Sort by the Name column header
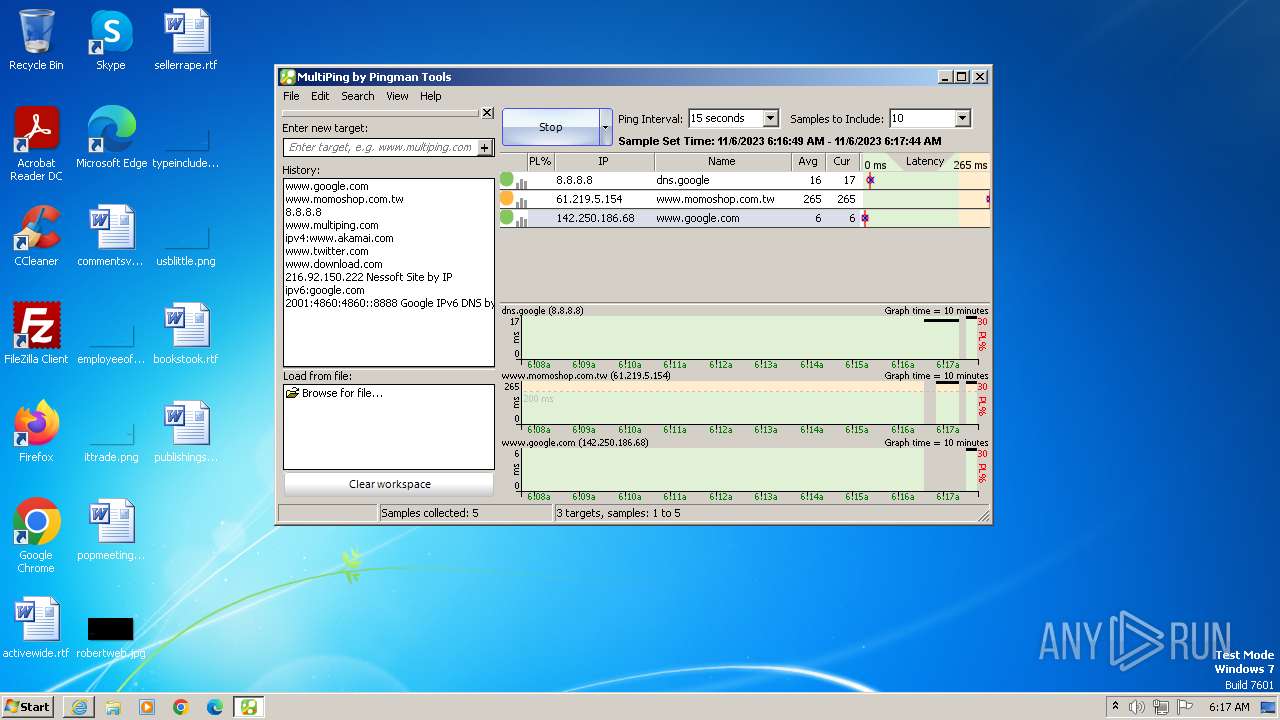Screen dimensions: 1280x720 [722, 161]
